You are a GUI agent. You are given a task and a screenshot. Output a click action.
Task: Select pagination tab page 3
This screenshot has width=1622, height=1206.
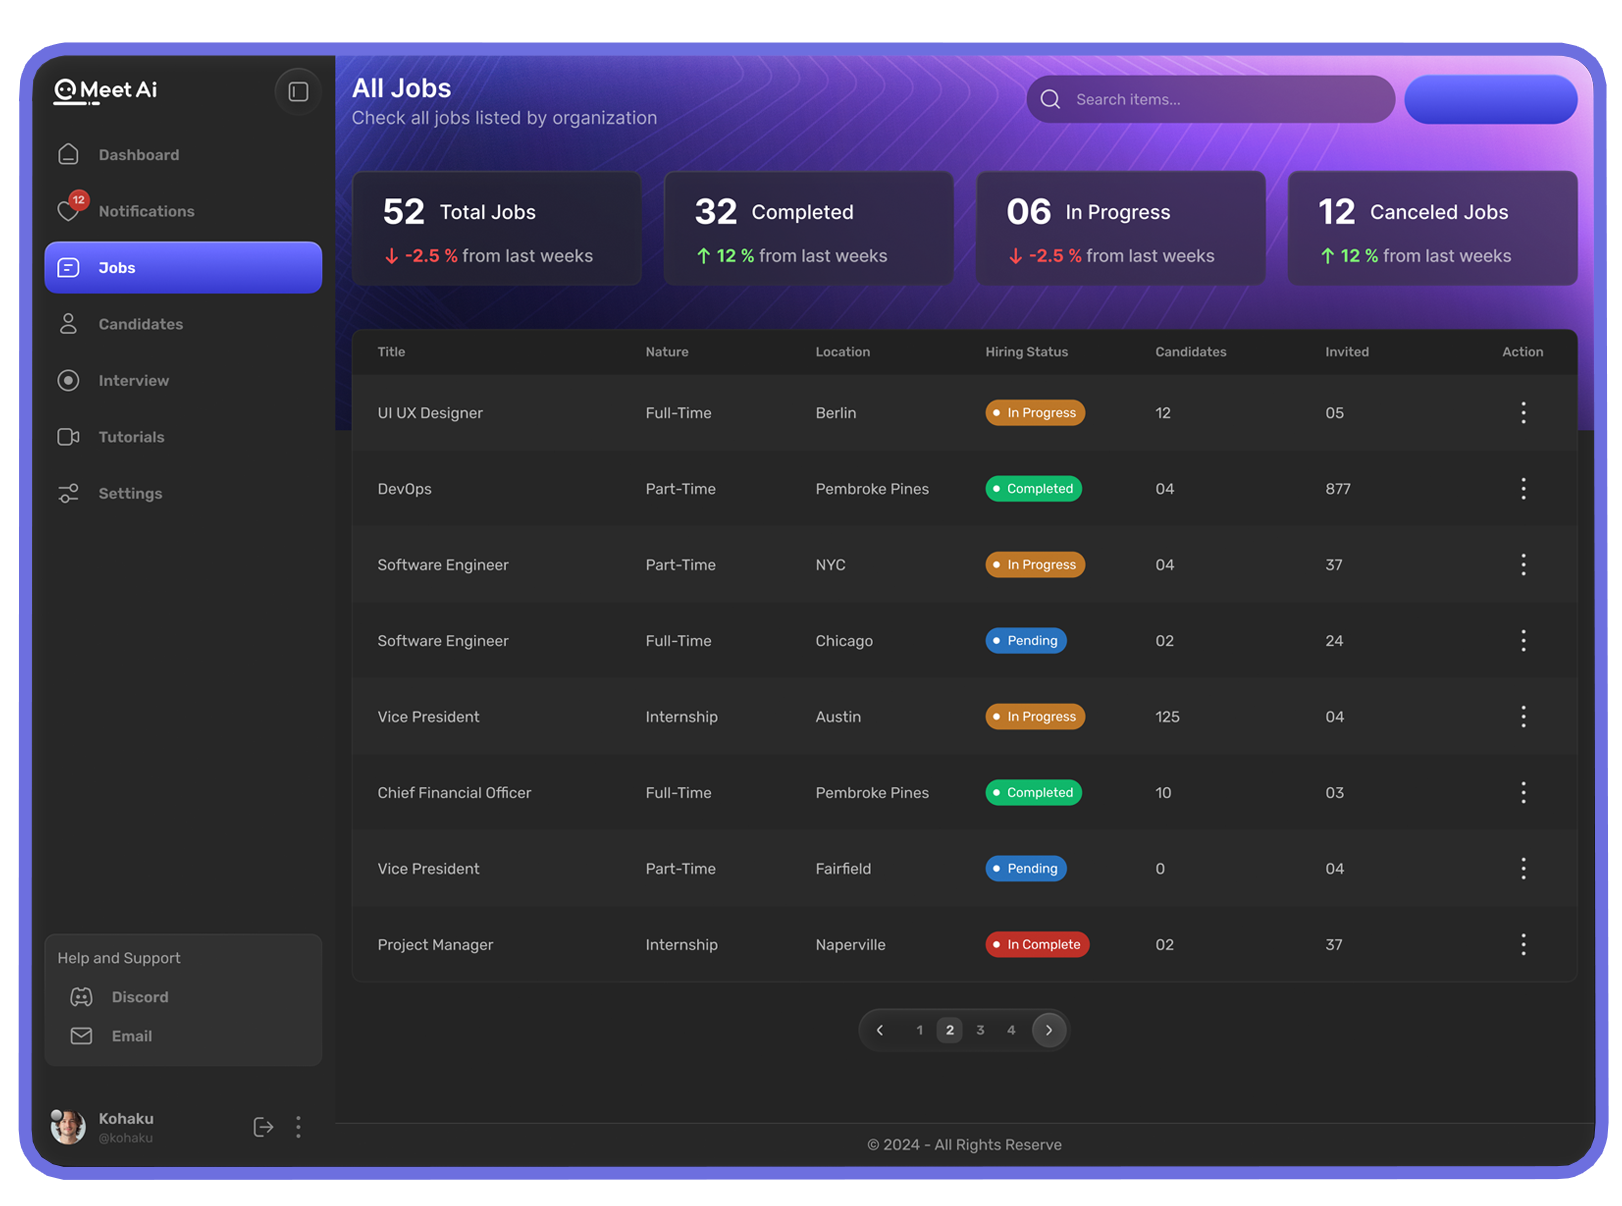click(x=980, y=1029)
